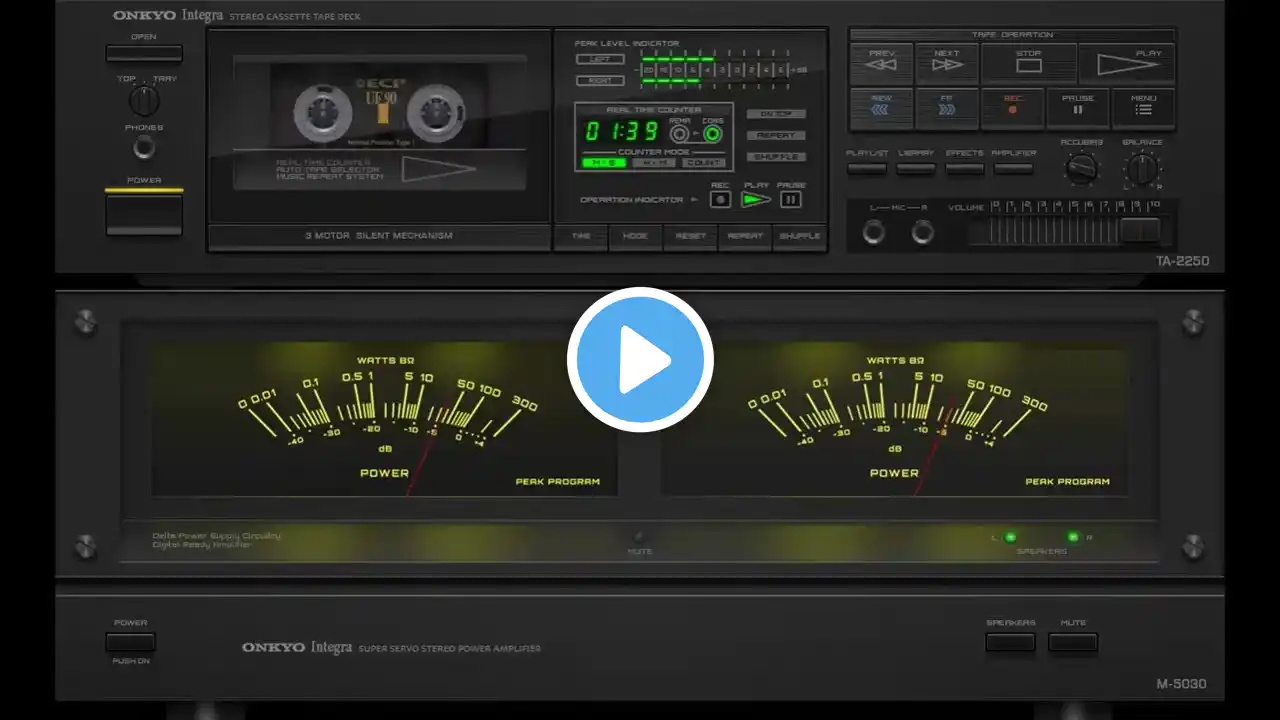Pause the tape with the PAUSE button
Viewport: 1280px width, 720px height.
pos(1077,108)
